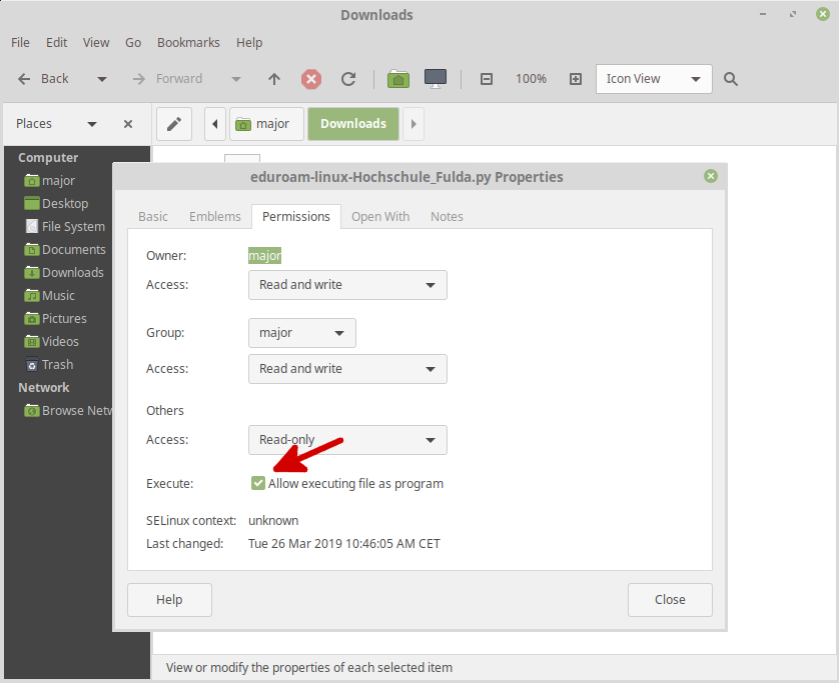Zoom in using the plus icon
The height and width of the screenshot is (683, 839).
pyautogui.click(x=576, y=78)
